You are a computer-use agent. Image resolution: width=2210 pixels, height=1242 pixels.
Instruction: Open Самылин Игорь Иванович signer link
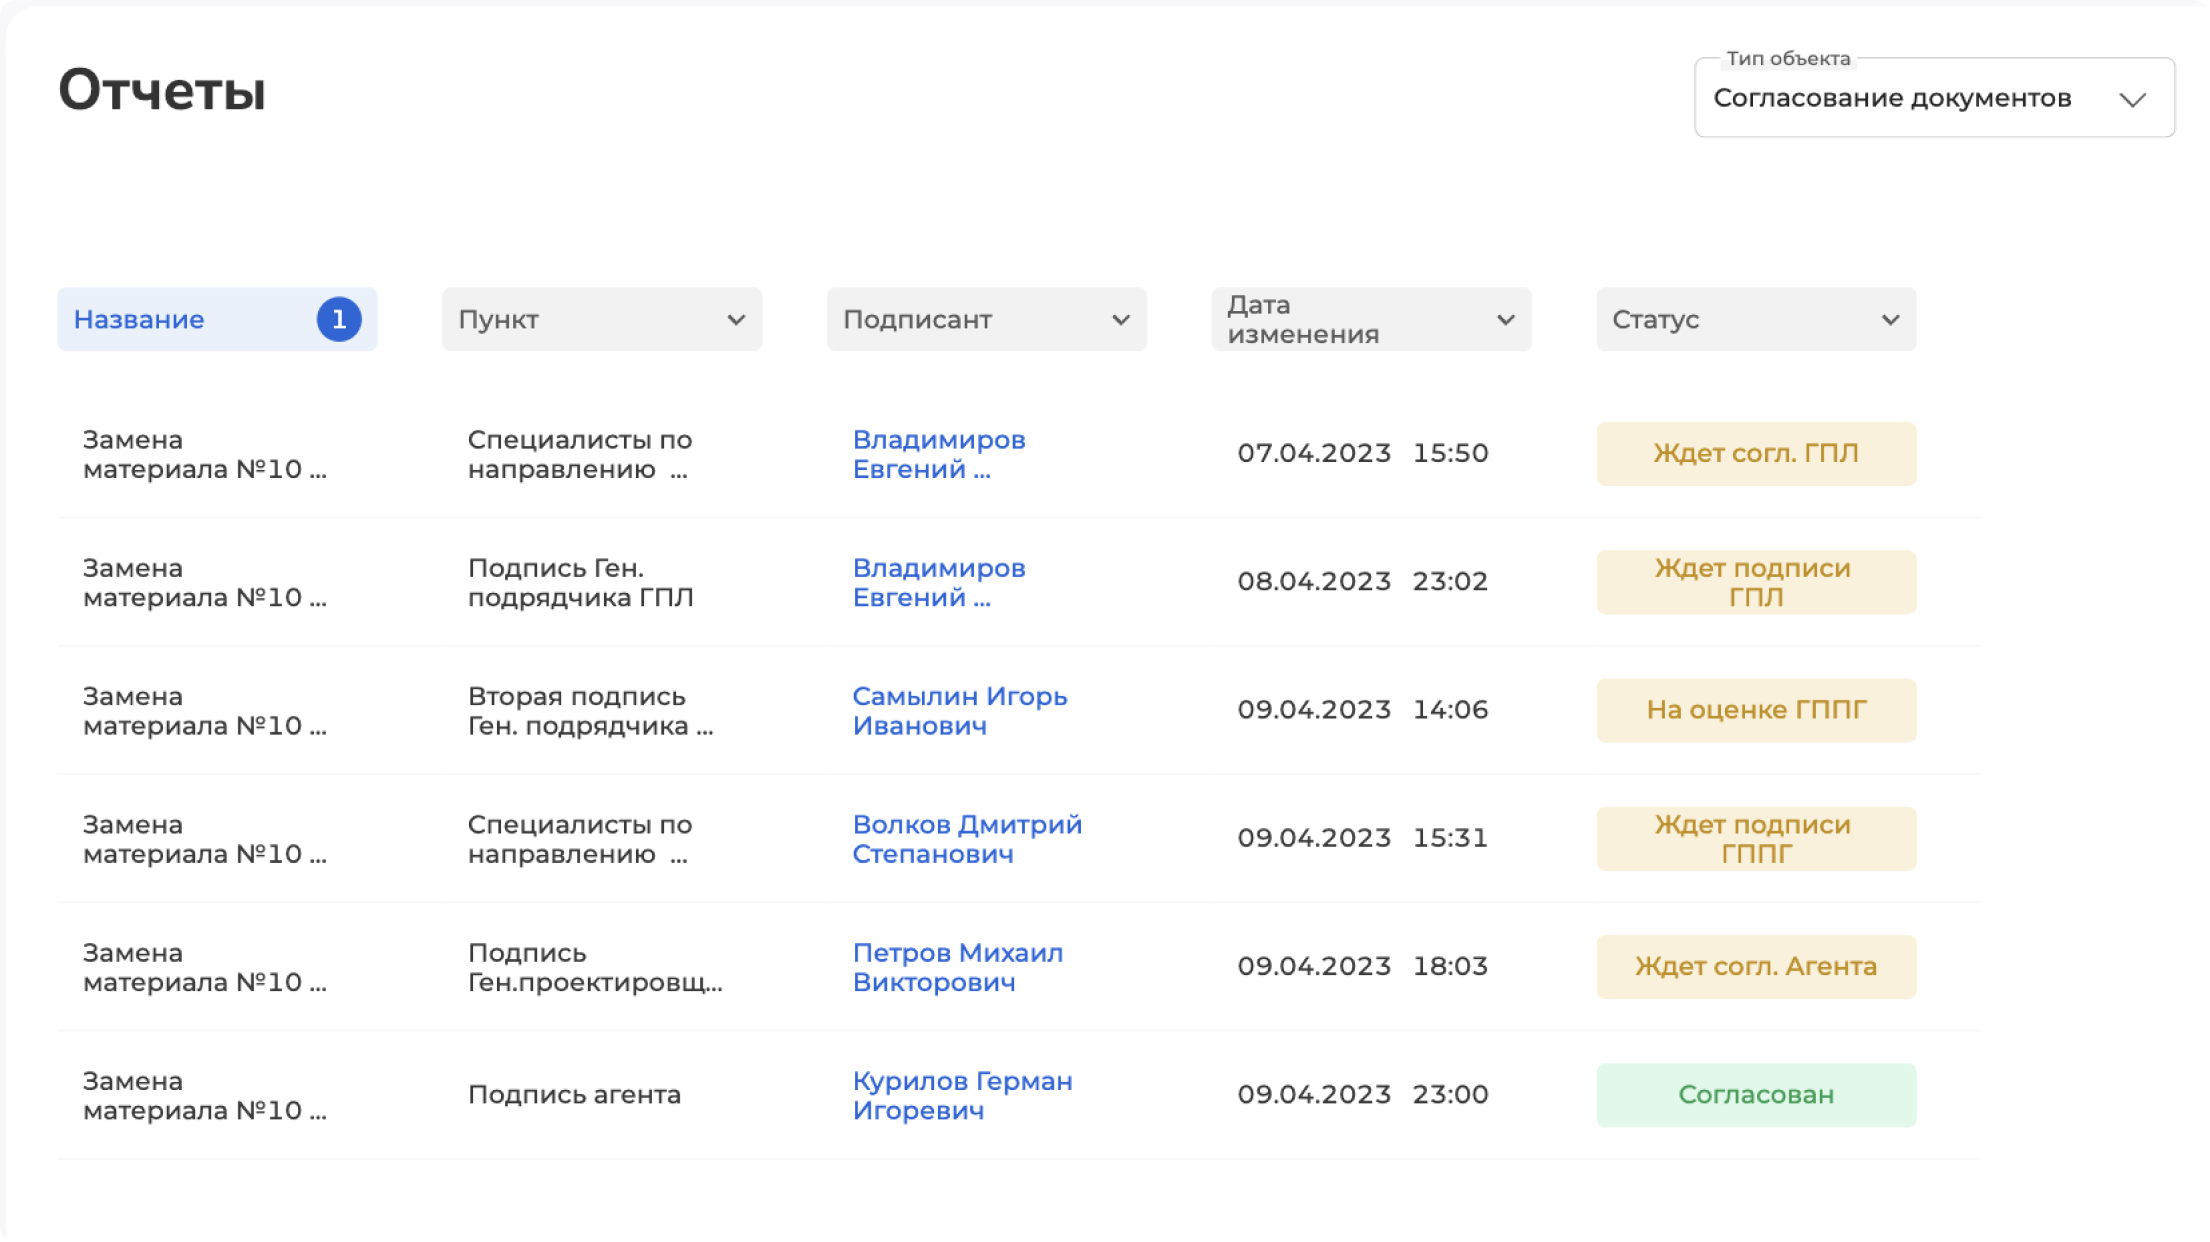click(958, 710)
